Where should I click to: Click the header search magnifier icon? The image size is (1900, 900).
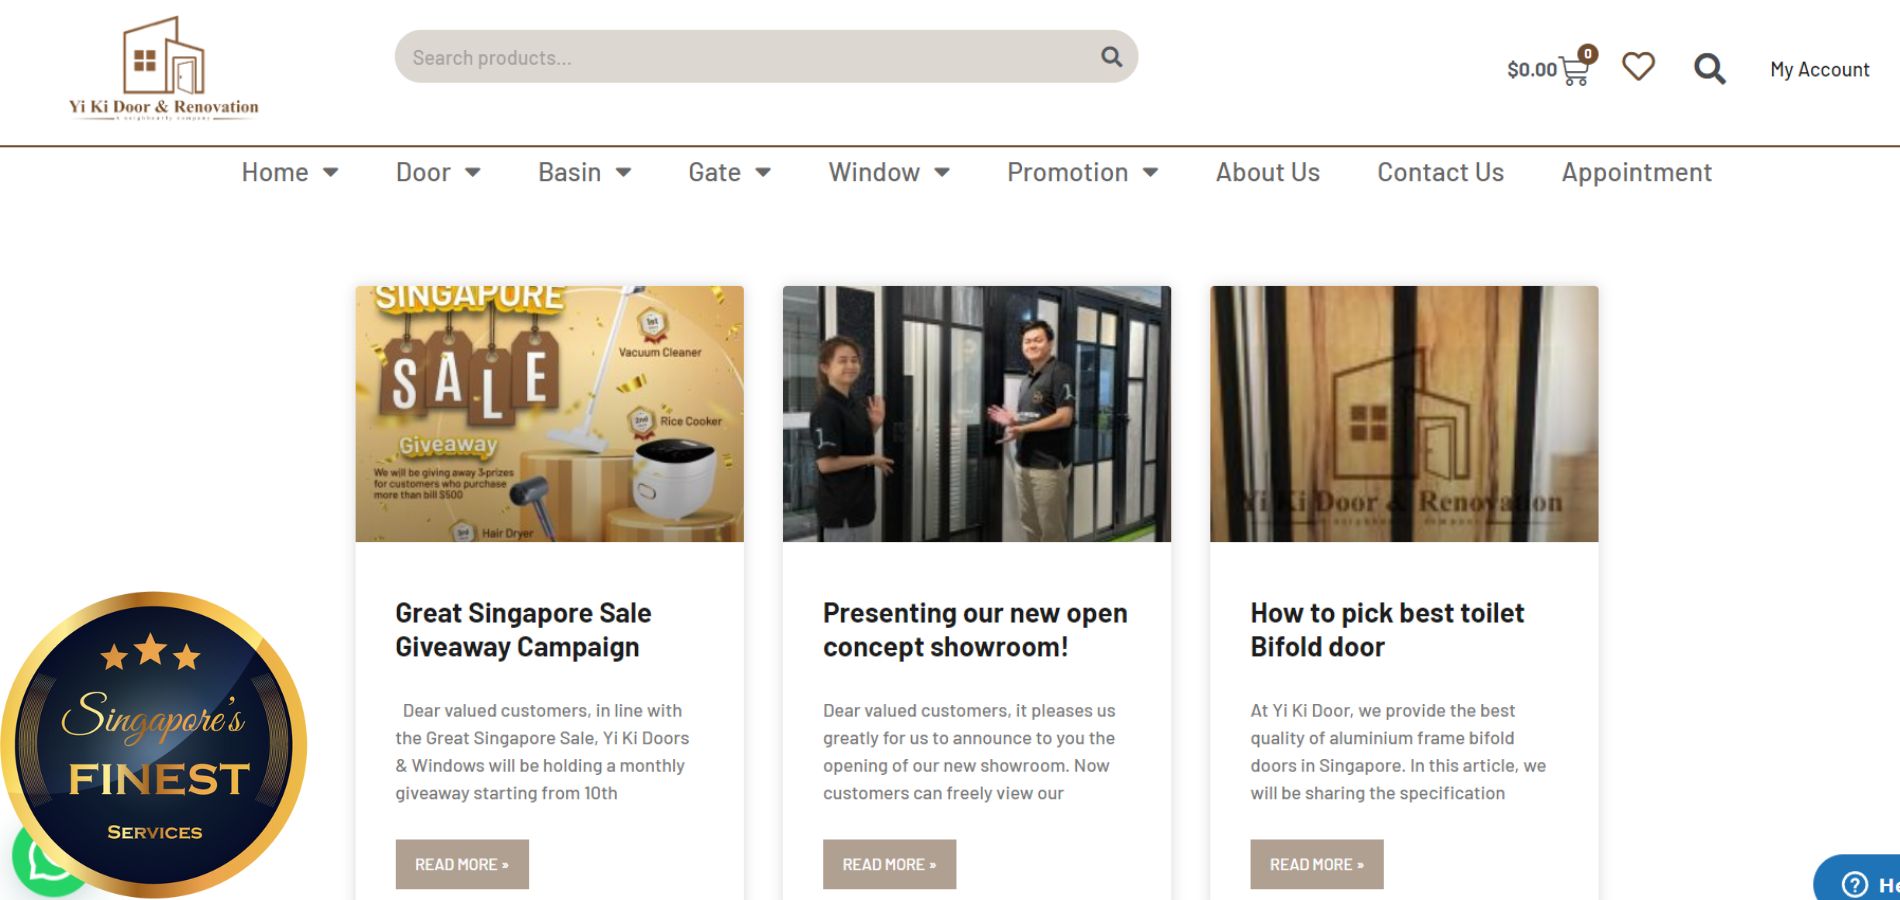[1709, 69]
